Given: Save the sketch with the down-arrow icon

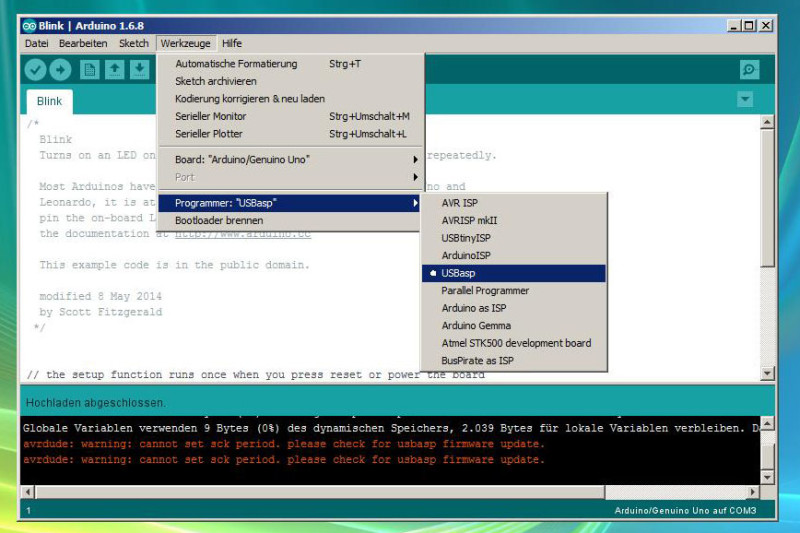Looking at the screenshot, I should click(139, 69).
